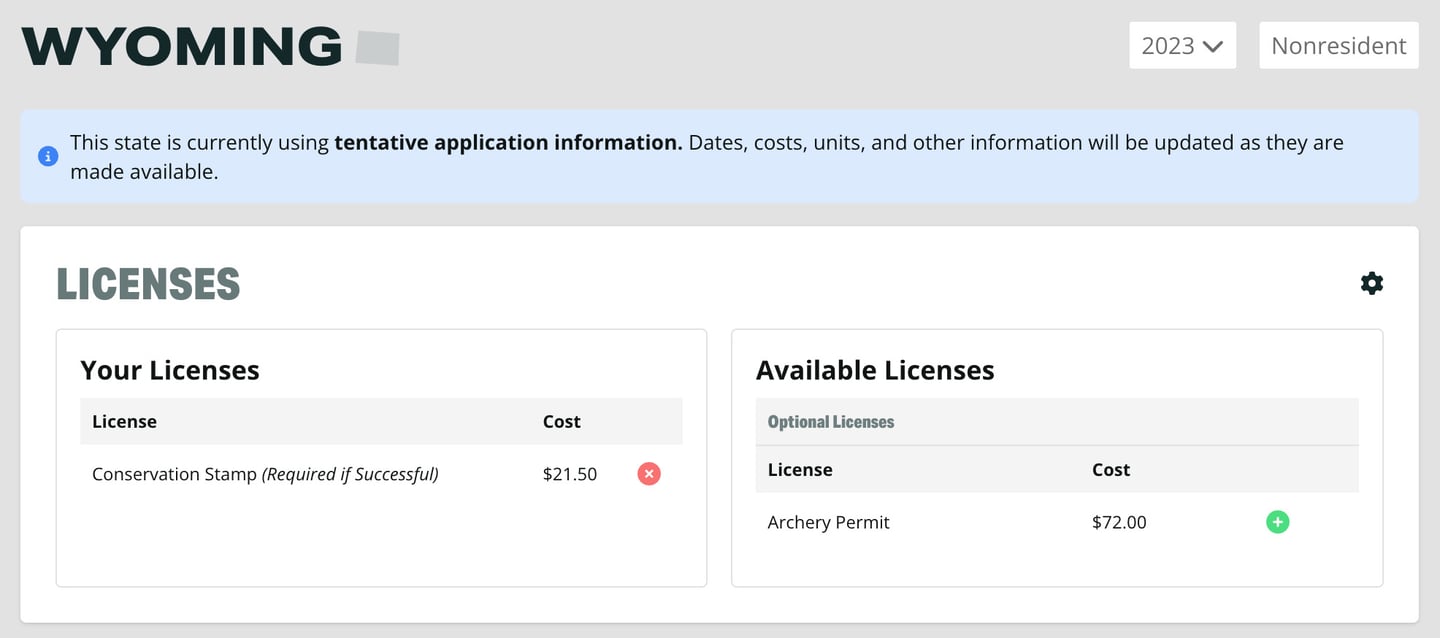Click Cost column header in Available Licenses
The height and width of the screenshot is (638, 1440).
click(1111, 469)
